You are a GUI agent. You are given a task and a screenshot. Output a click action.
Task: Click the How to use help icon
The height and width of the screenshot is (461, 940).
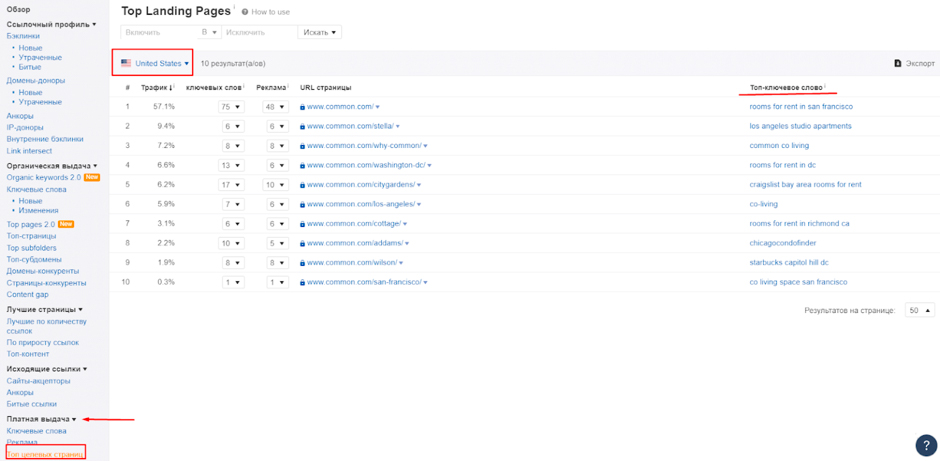point(245,12)
